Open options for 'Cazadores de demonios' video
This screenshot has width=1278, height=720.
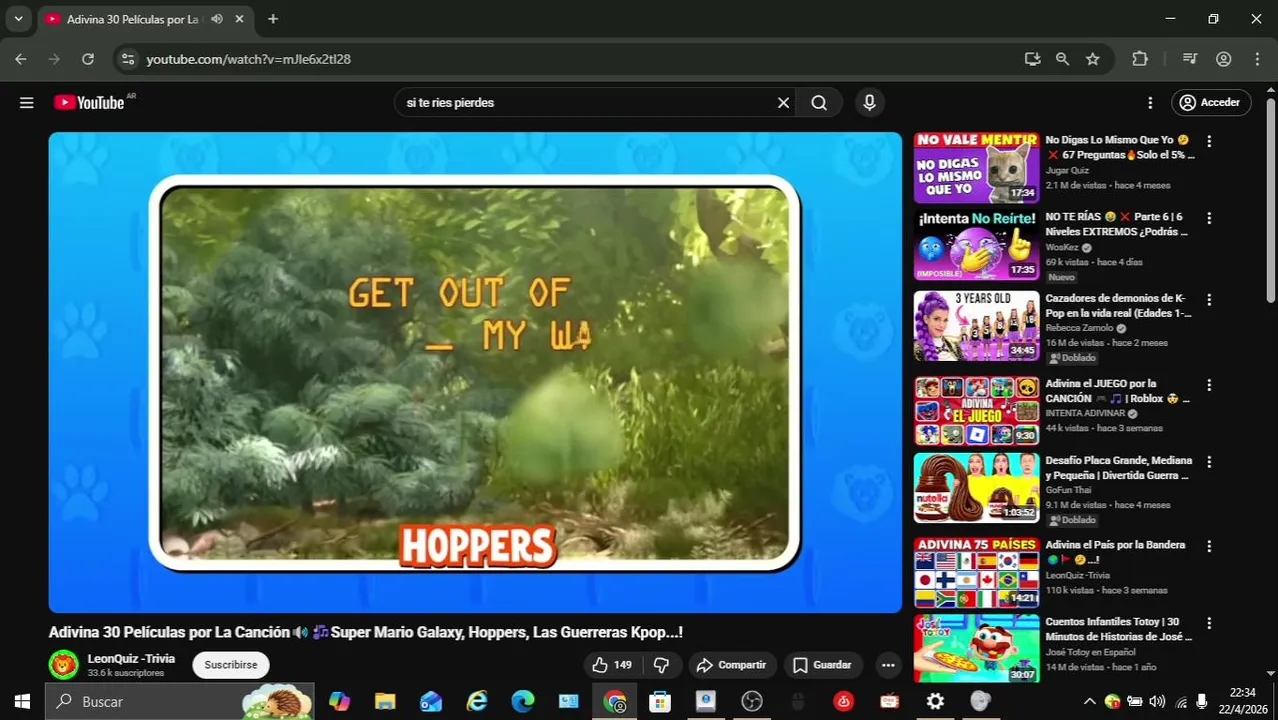click(x=1209, y=300)
